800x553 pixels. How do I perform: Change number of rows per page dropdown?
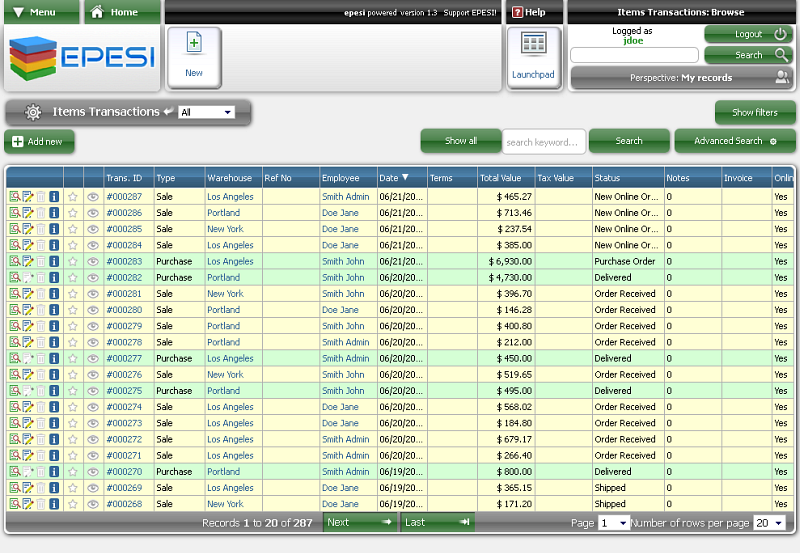point(769,523)
